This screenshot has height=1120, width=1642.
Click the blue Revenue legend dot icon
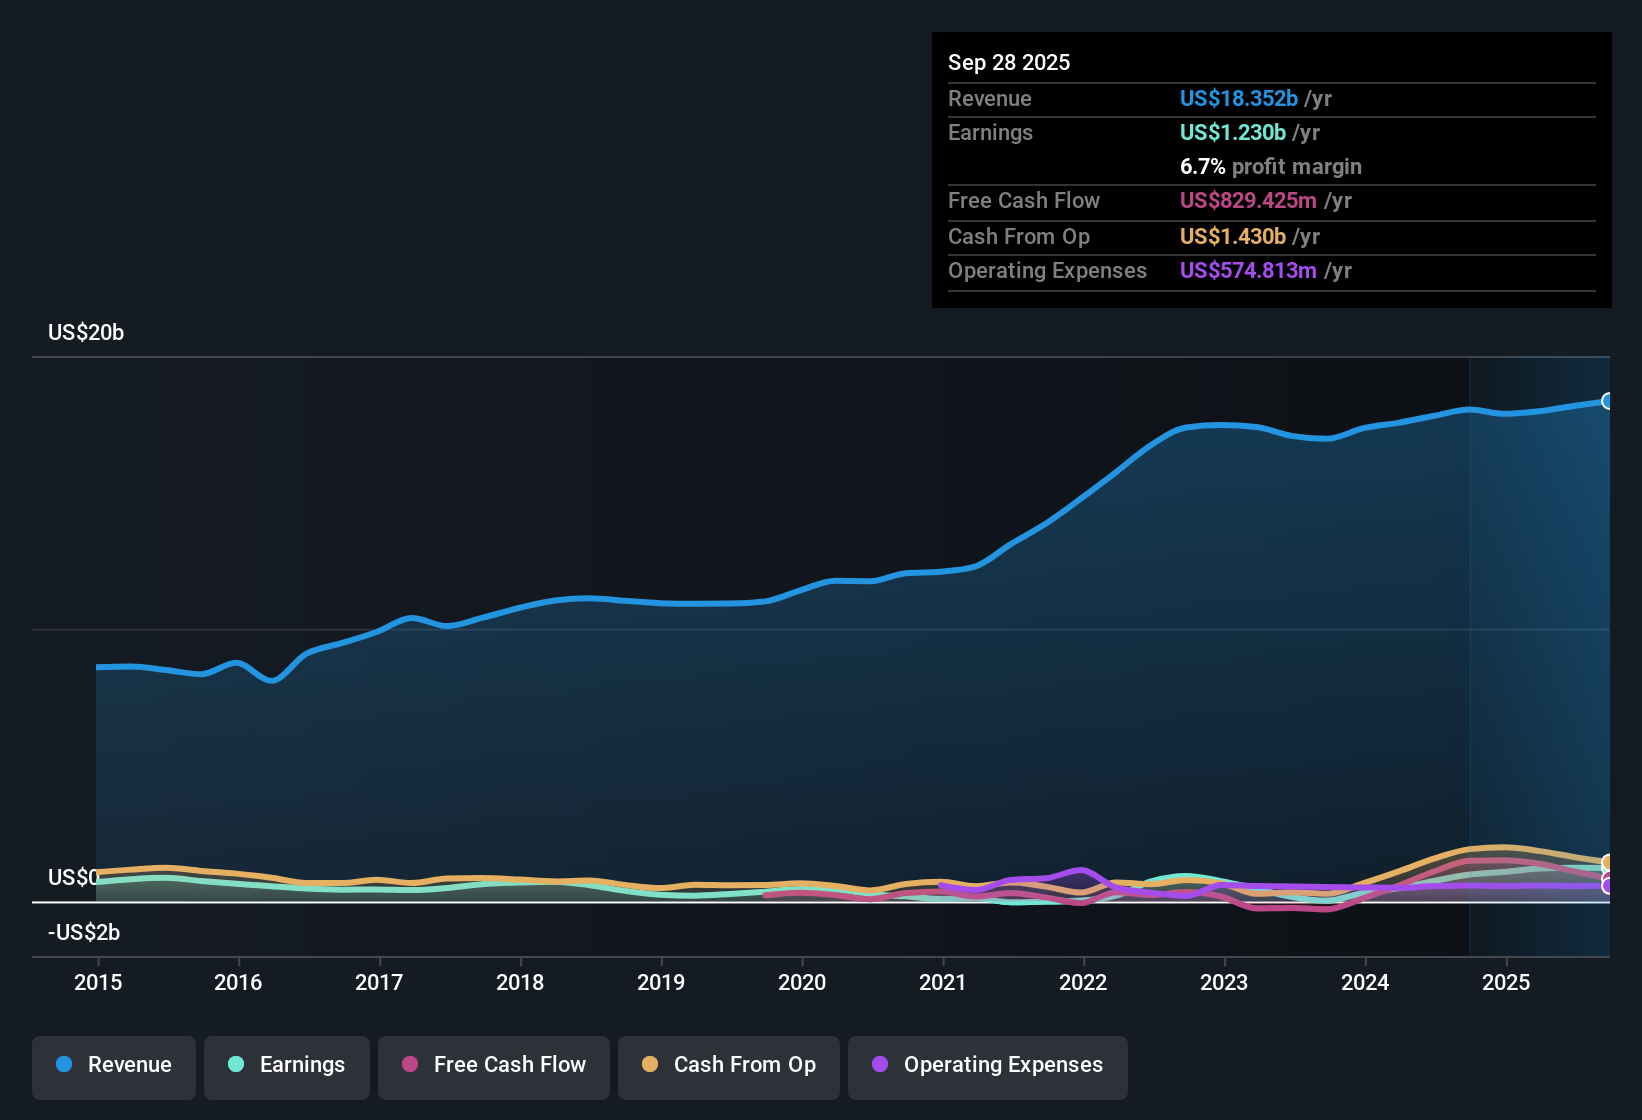pyautogui.click(x=62, y=1065)
